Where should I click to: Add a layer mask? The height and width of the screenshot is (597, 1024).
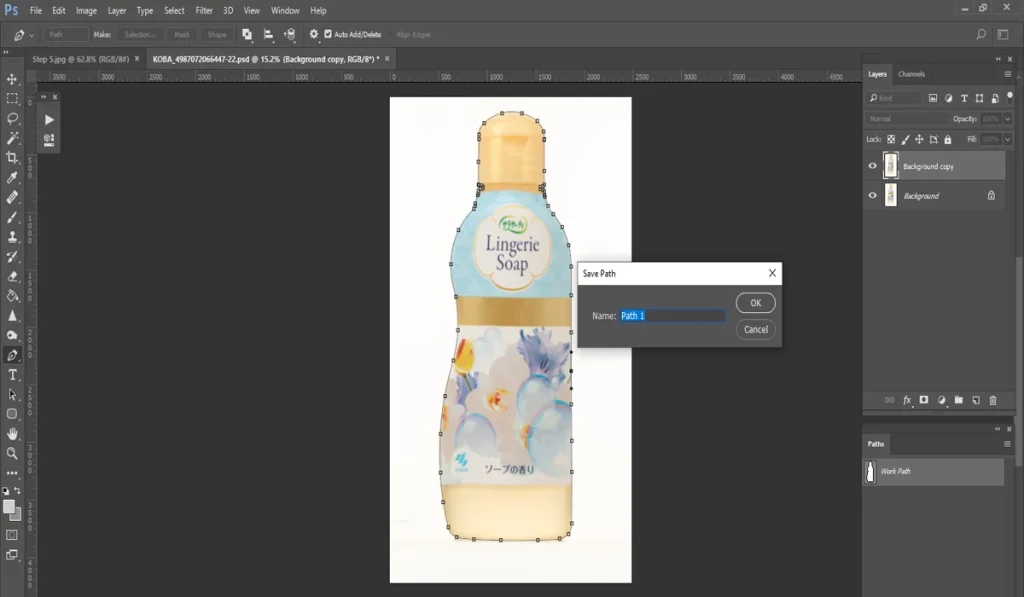pyautogui.click(x=924, y=400)
